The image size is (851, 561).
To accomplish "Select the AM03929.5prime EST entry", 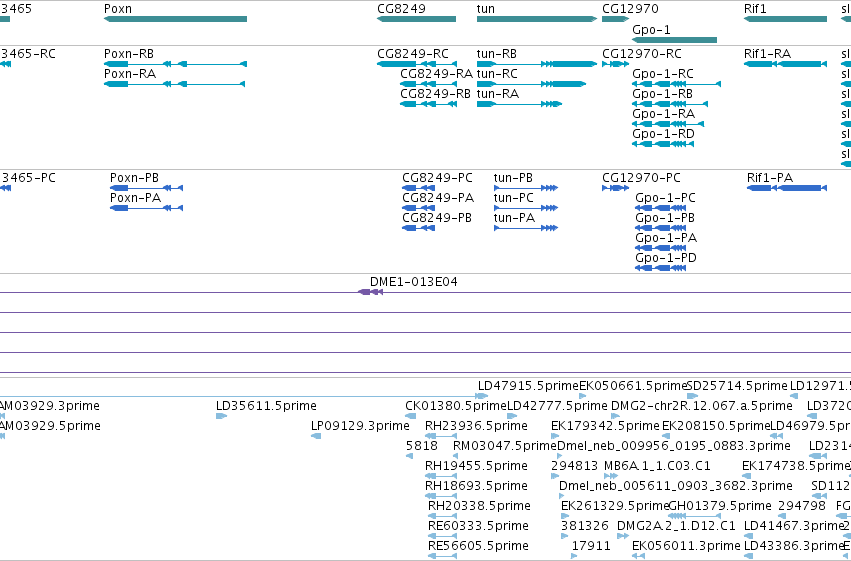I will (2, 436).
